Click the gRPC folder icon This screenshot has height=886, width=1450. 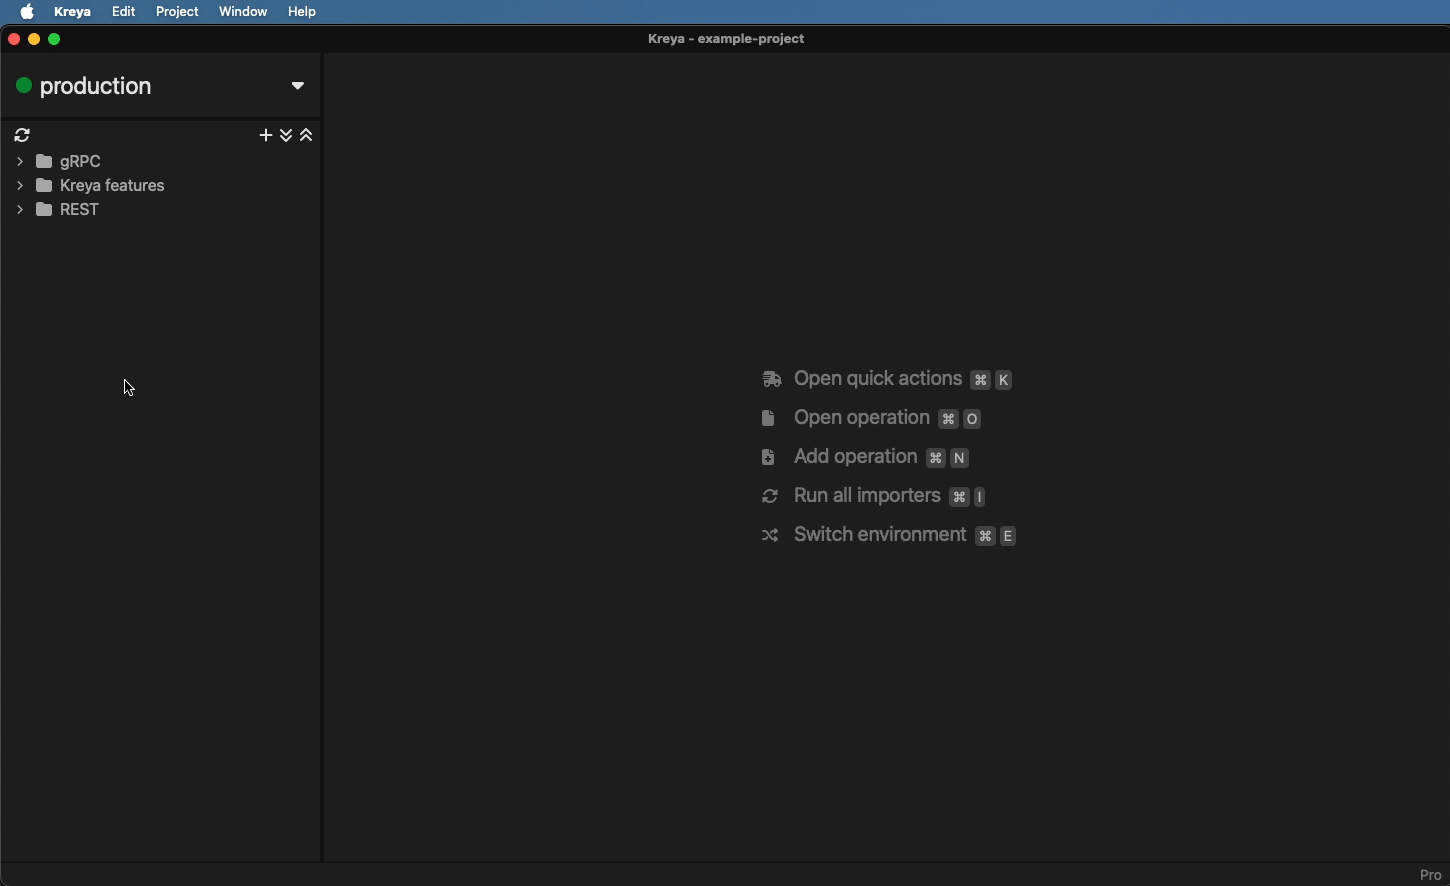tap(45, 161)
